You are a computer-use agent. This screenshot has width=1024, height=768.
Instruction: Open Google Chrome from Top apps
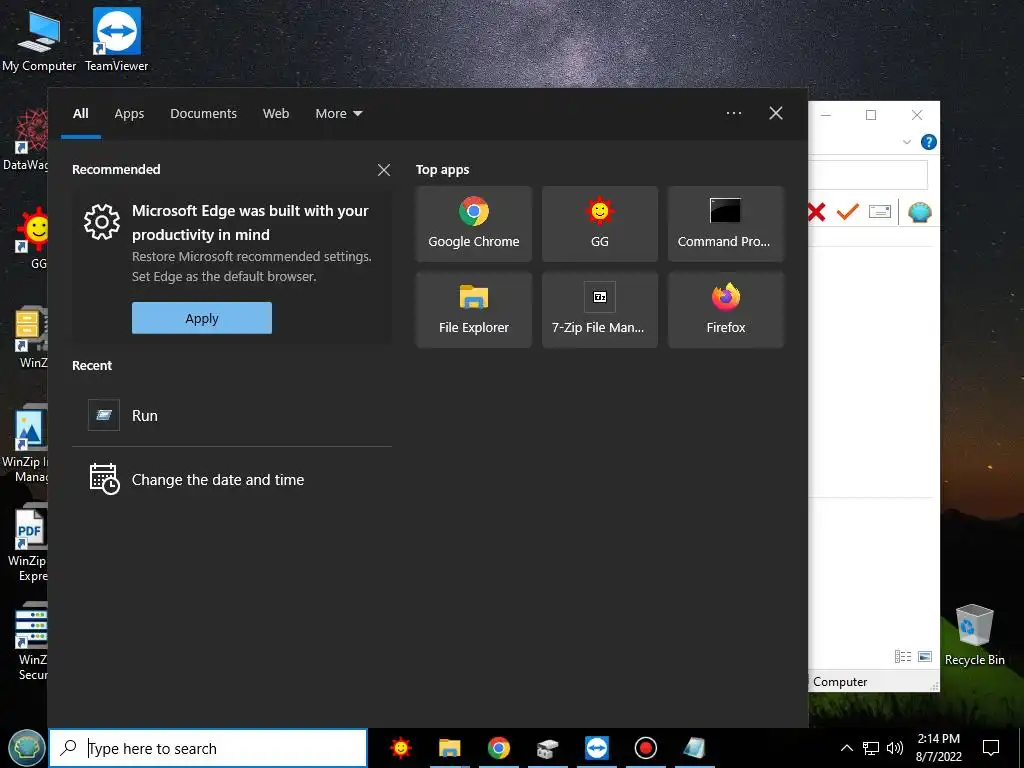click(473, 224)
